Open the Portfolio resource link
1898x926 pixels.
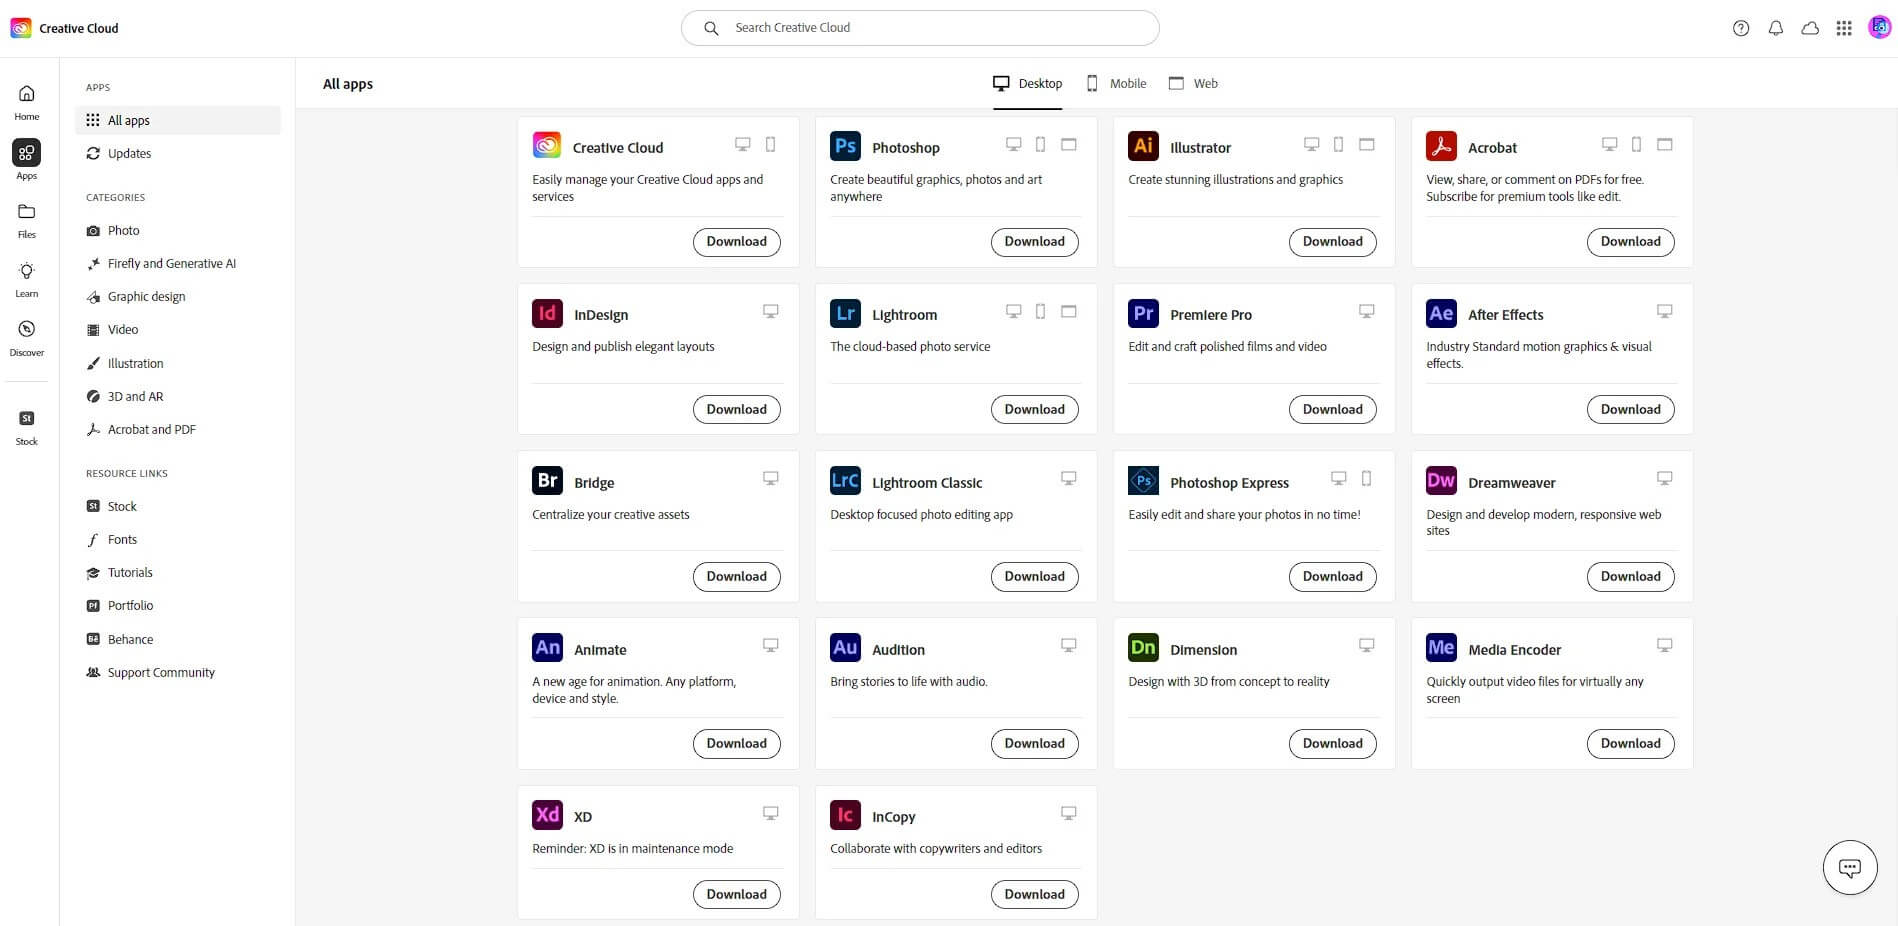pos(178,605)
